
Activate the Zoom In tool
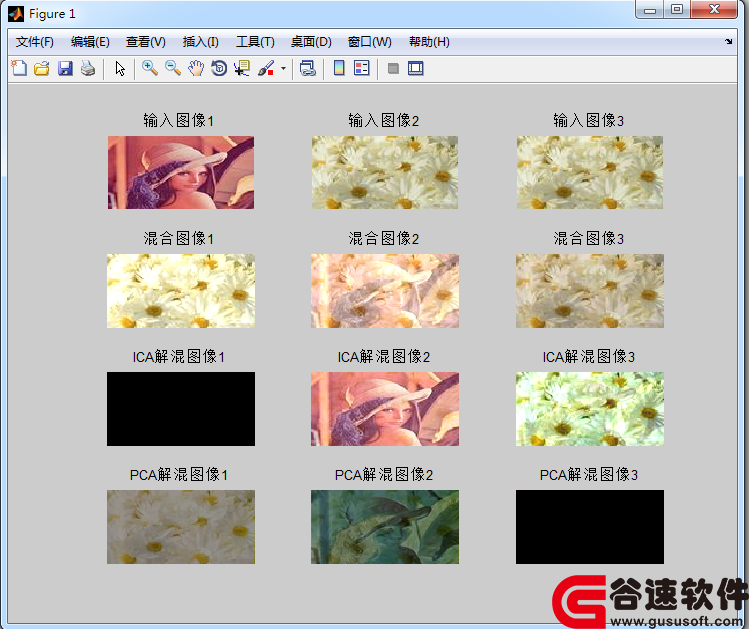tap(150, 68)
